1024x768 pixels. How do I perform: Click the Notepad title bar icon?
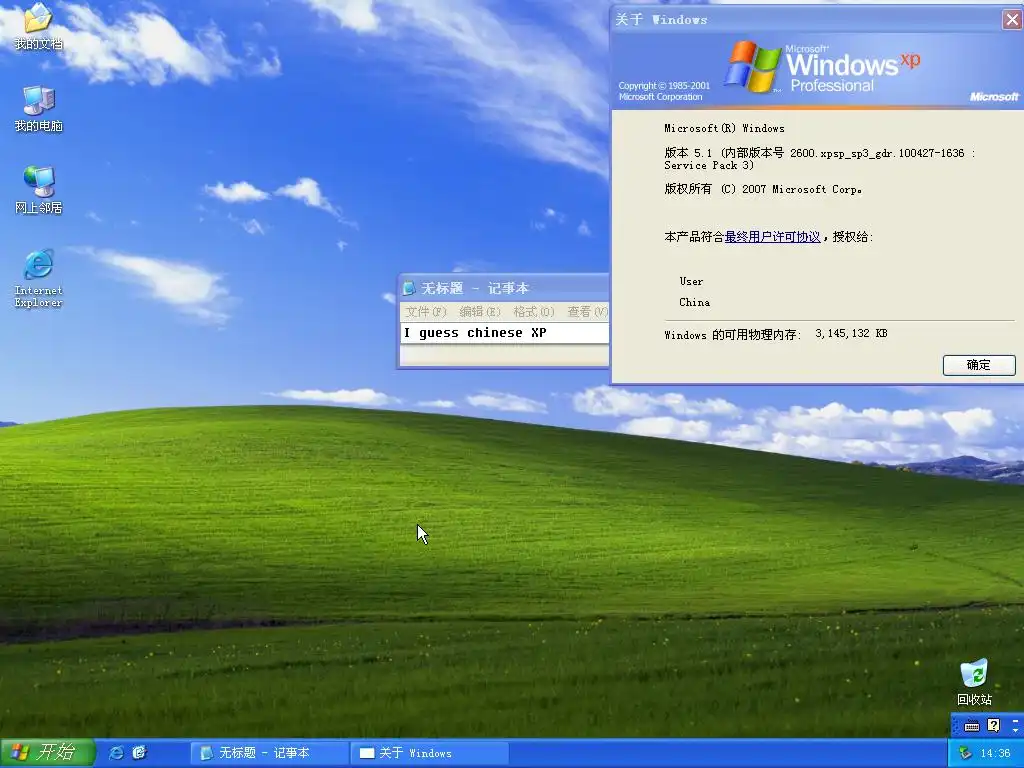(x=409, y=288)
